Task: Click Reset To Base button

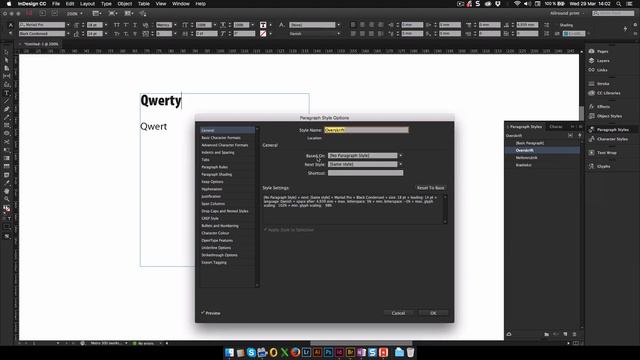Action: (x=430, y=188)
